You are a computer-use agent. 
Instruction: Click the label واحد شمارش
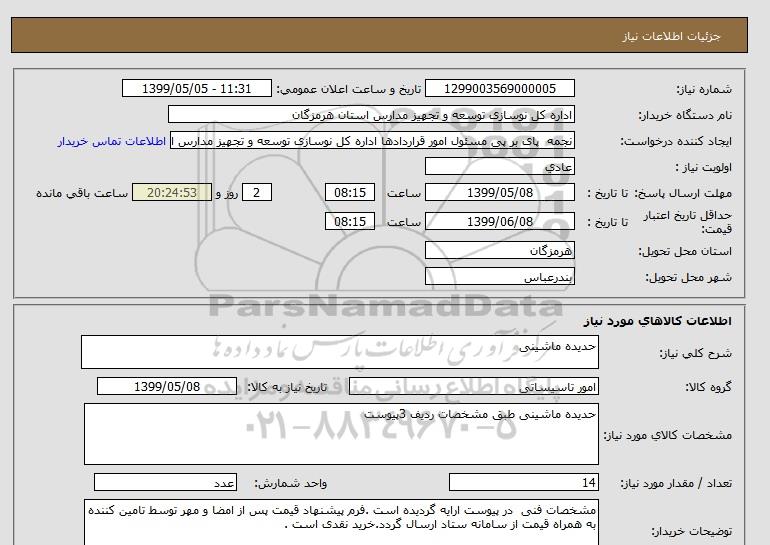point(291,484)
